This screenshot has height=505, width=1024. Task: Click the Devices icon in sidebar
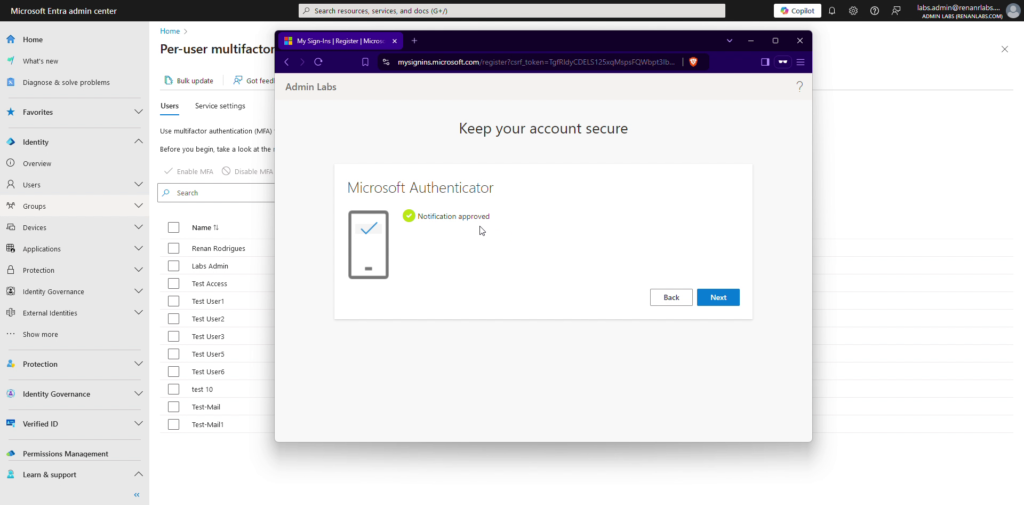click(10, 227)
